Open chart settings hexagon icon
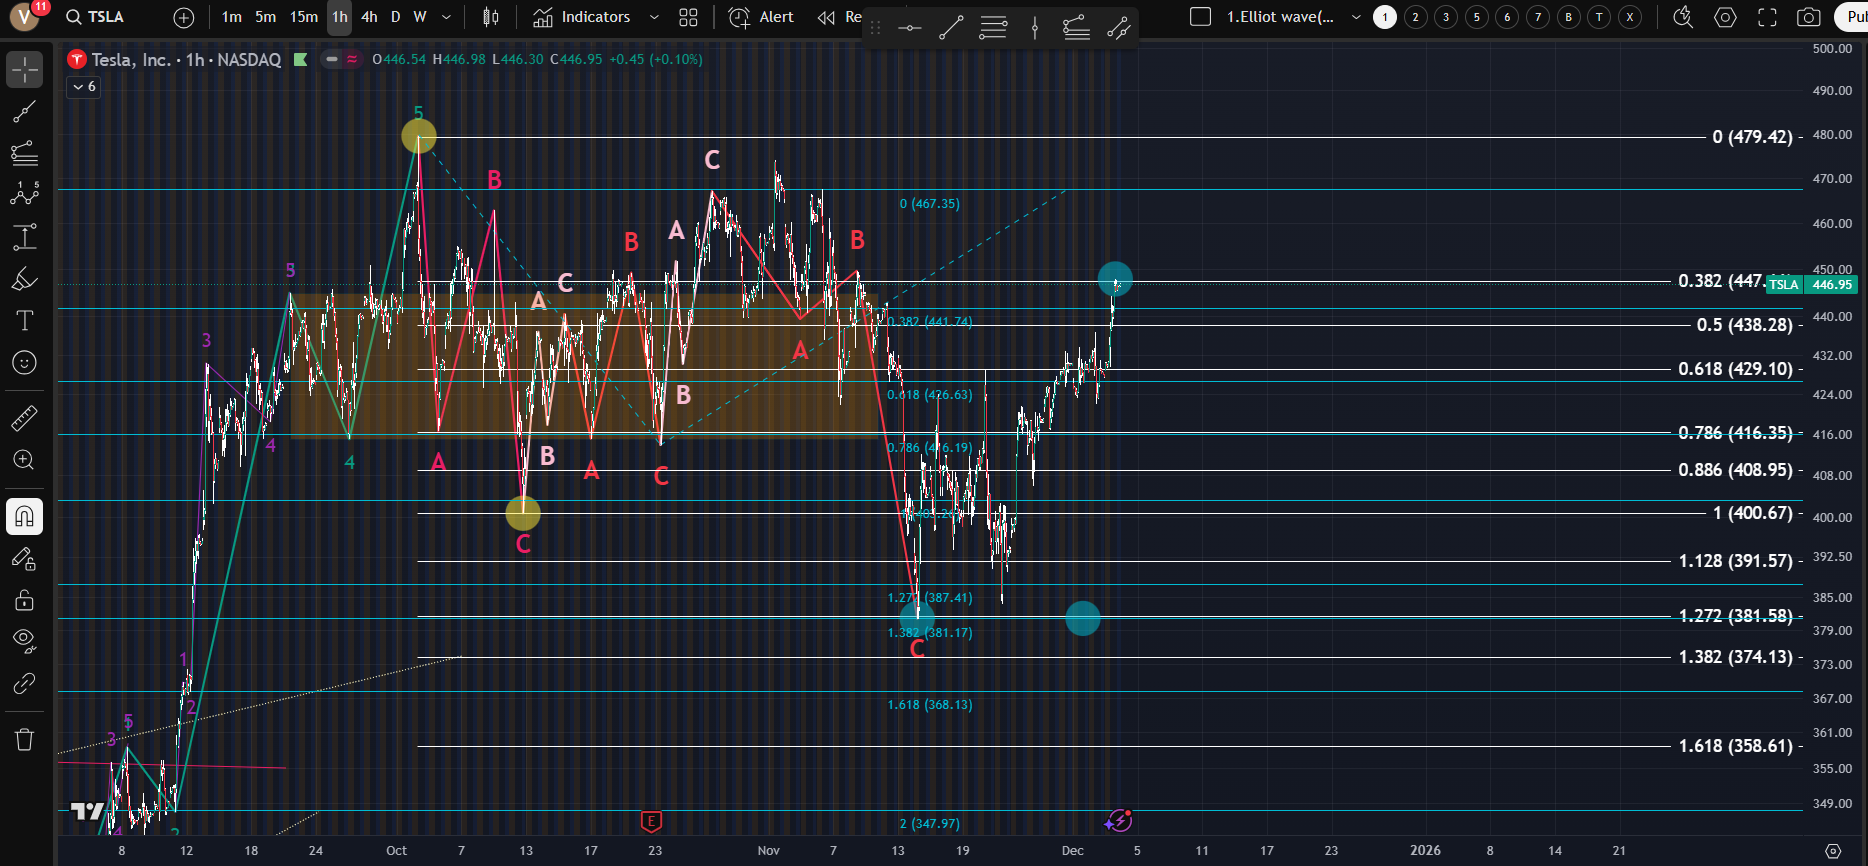The width and height of the screenshot is (1868, 866). click(x=1725, y=17)
